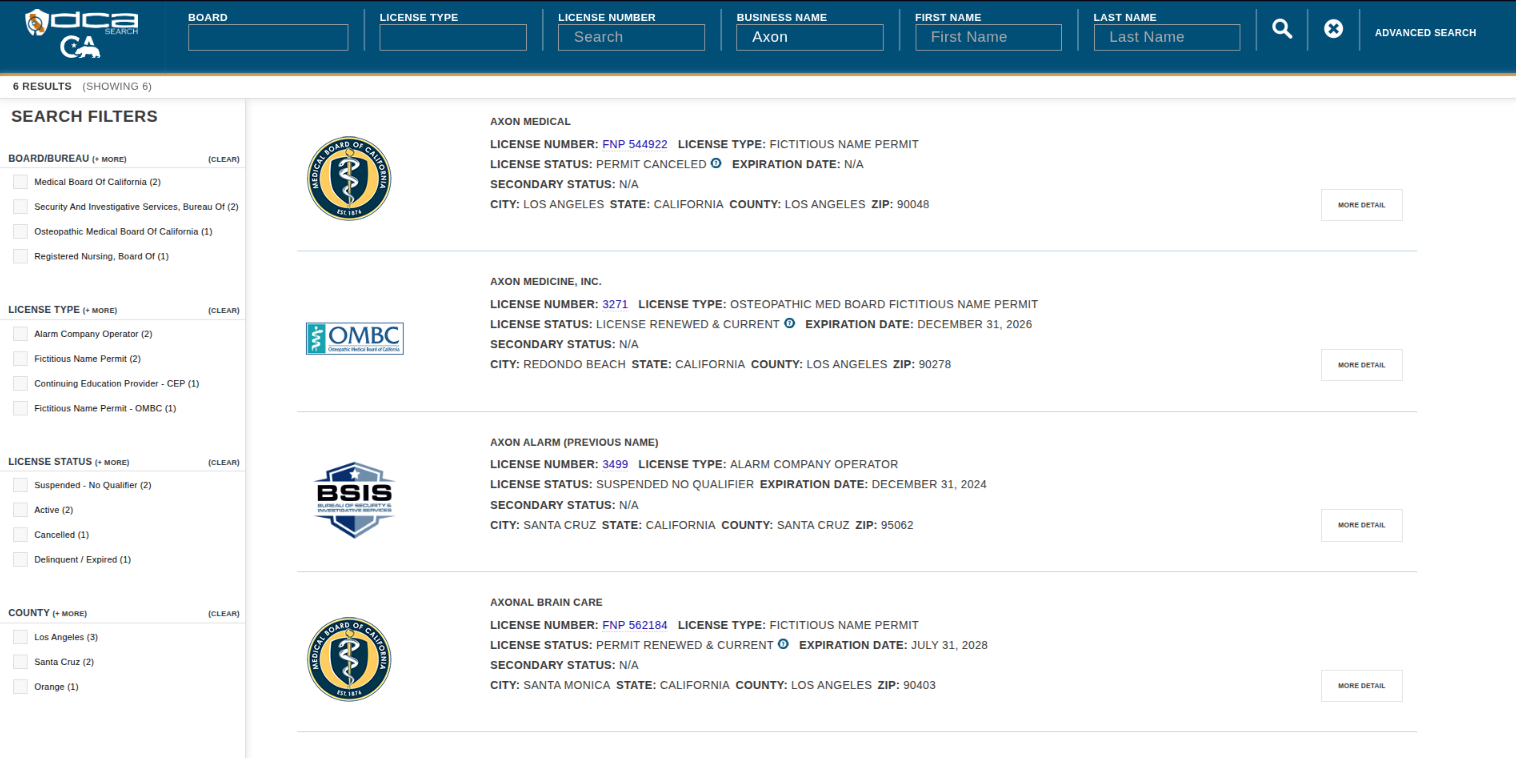The width and height of the screenshot is (1516, 758).
Task: Click BSIS logo for Axon Alarm
Action: coord(353,500)
